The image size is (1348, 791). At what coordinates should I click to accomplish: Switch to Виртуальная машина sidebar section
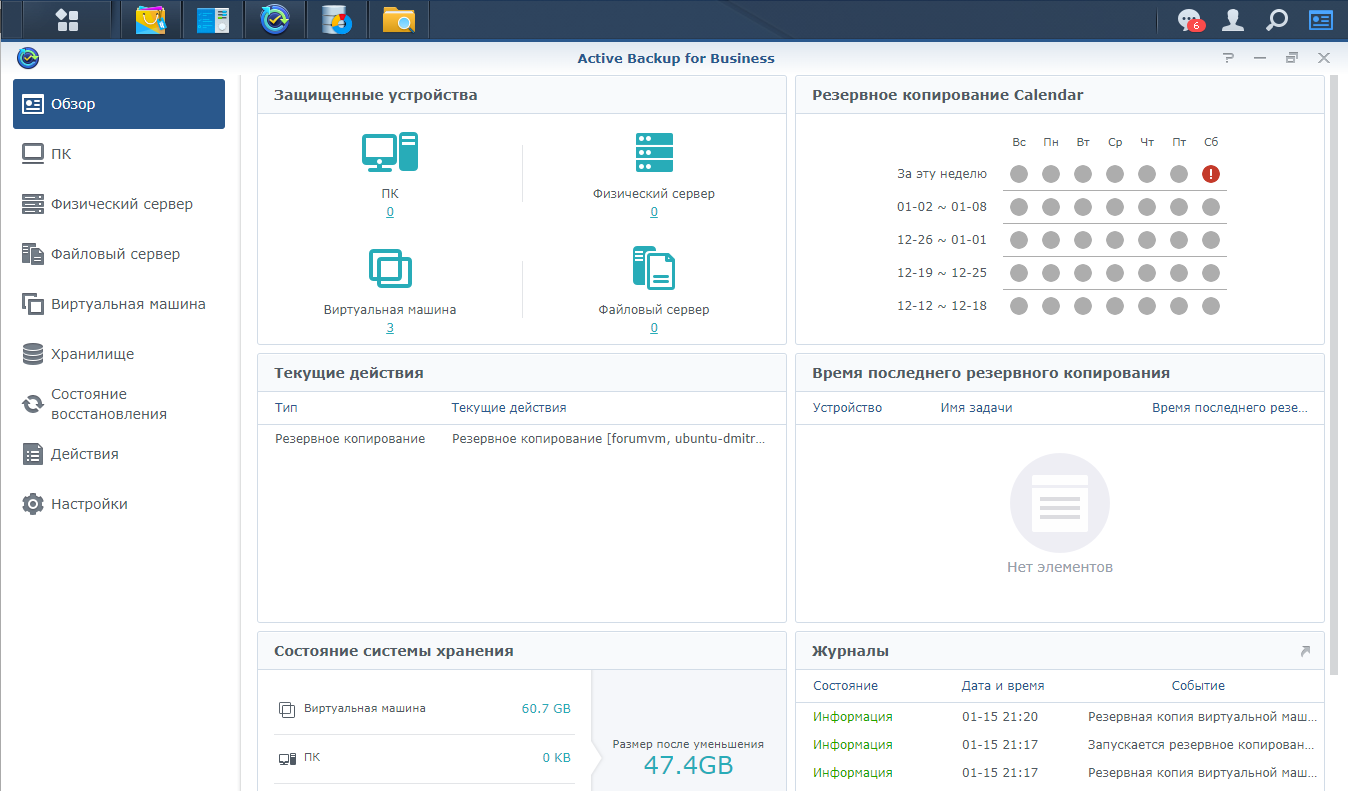pos(119,304)
